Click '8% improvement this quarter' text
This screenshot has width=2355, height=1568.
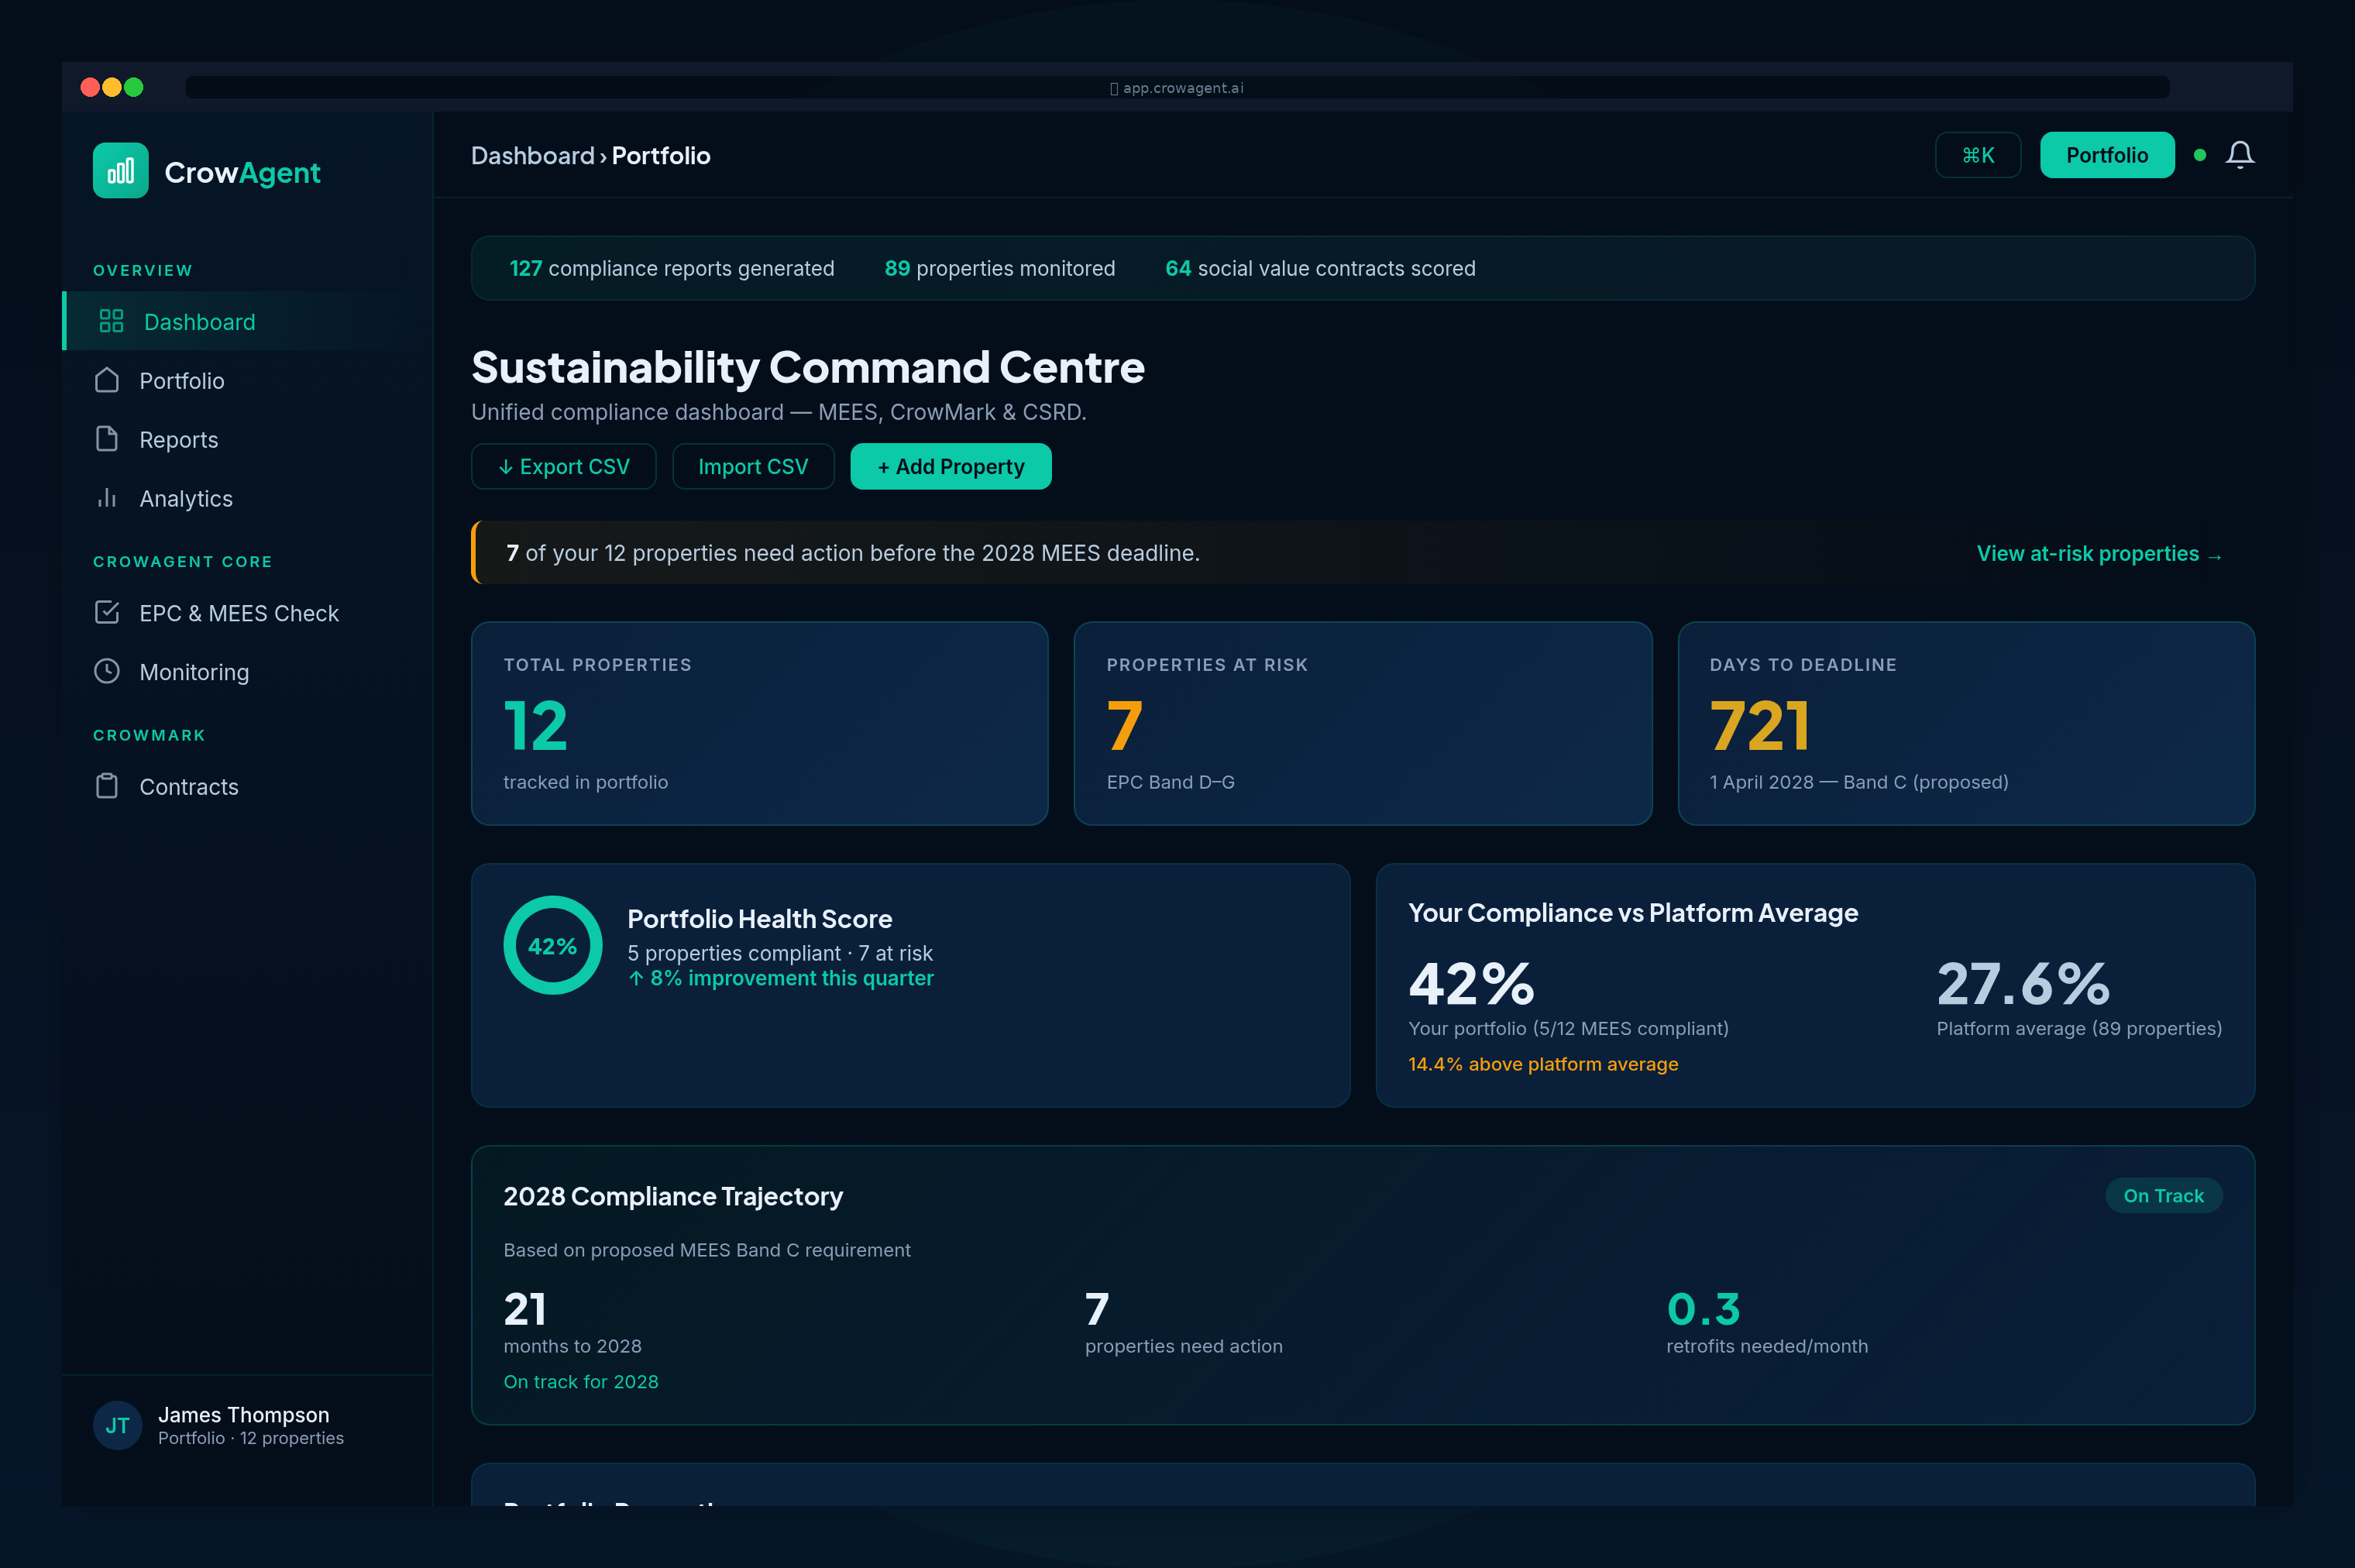[781, 978]
